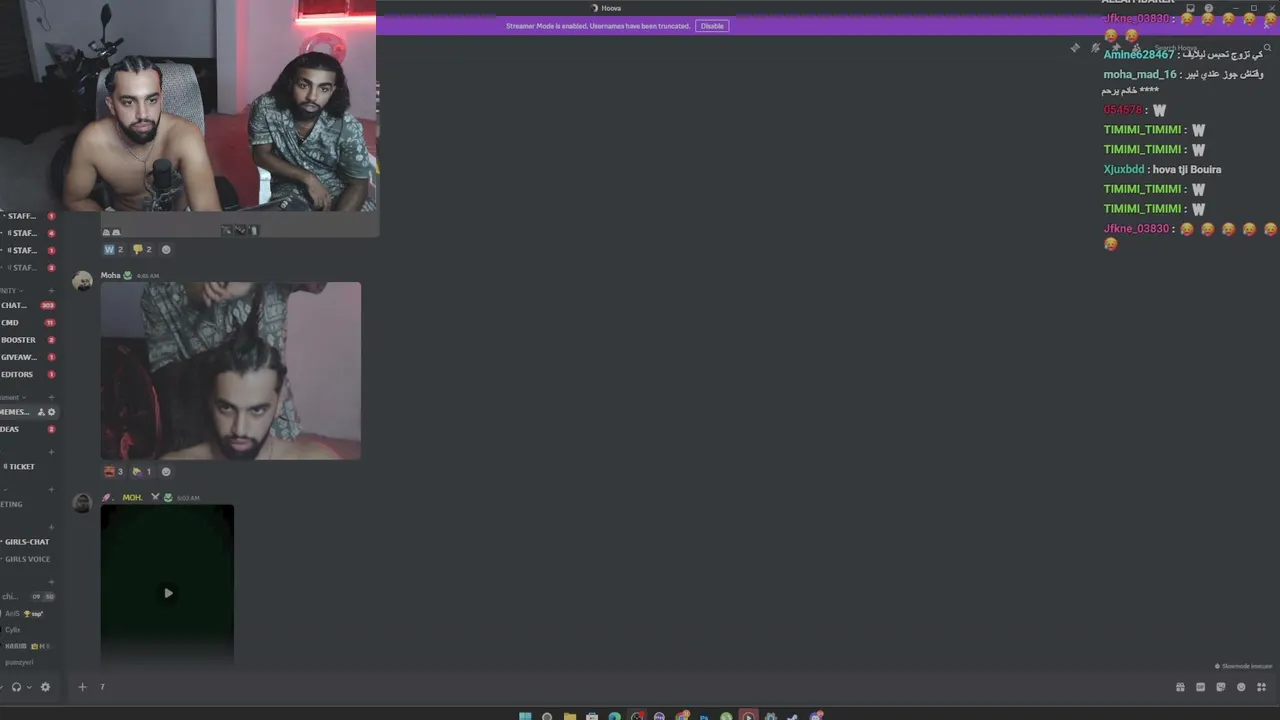Click the attachment plus button
Screen dimensions: 1280x720
[x=82, y=687]
